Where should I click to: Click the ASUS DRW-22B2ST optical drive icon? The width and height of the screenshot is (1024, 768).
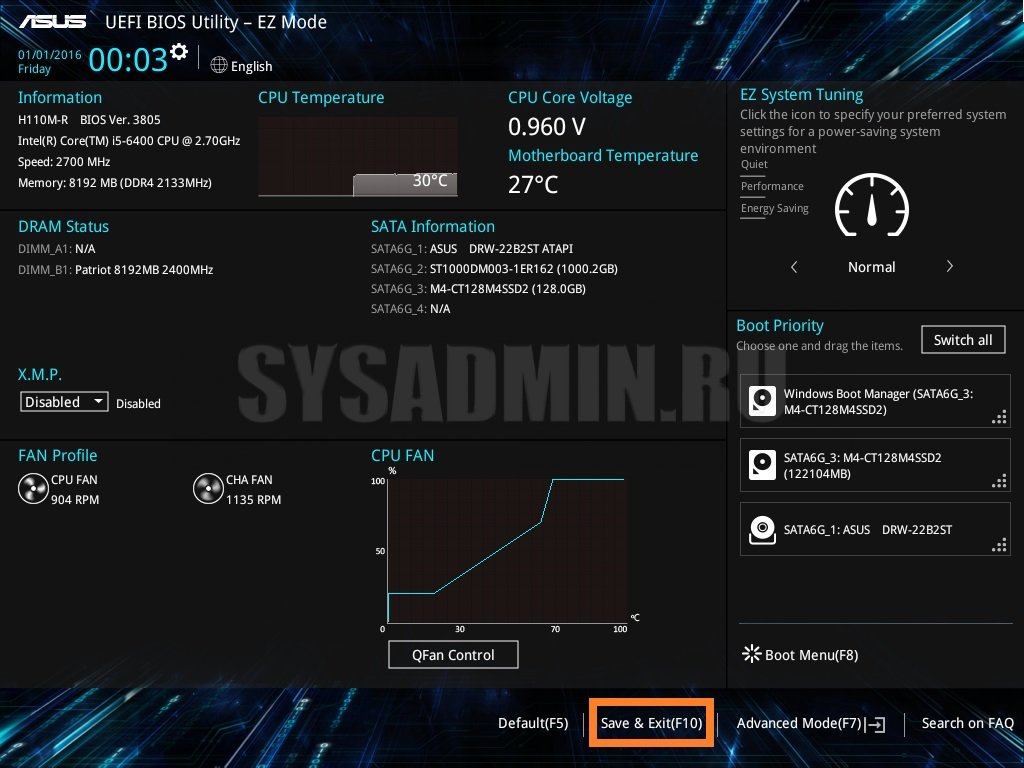click(x=763, y=529)
